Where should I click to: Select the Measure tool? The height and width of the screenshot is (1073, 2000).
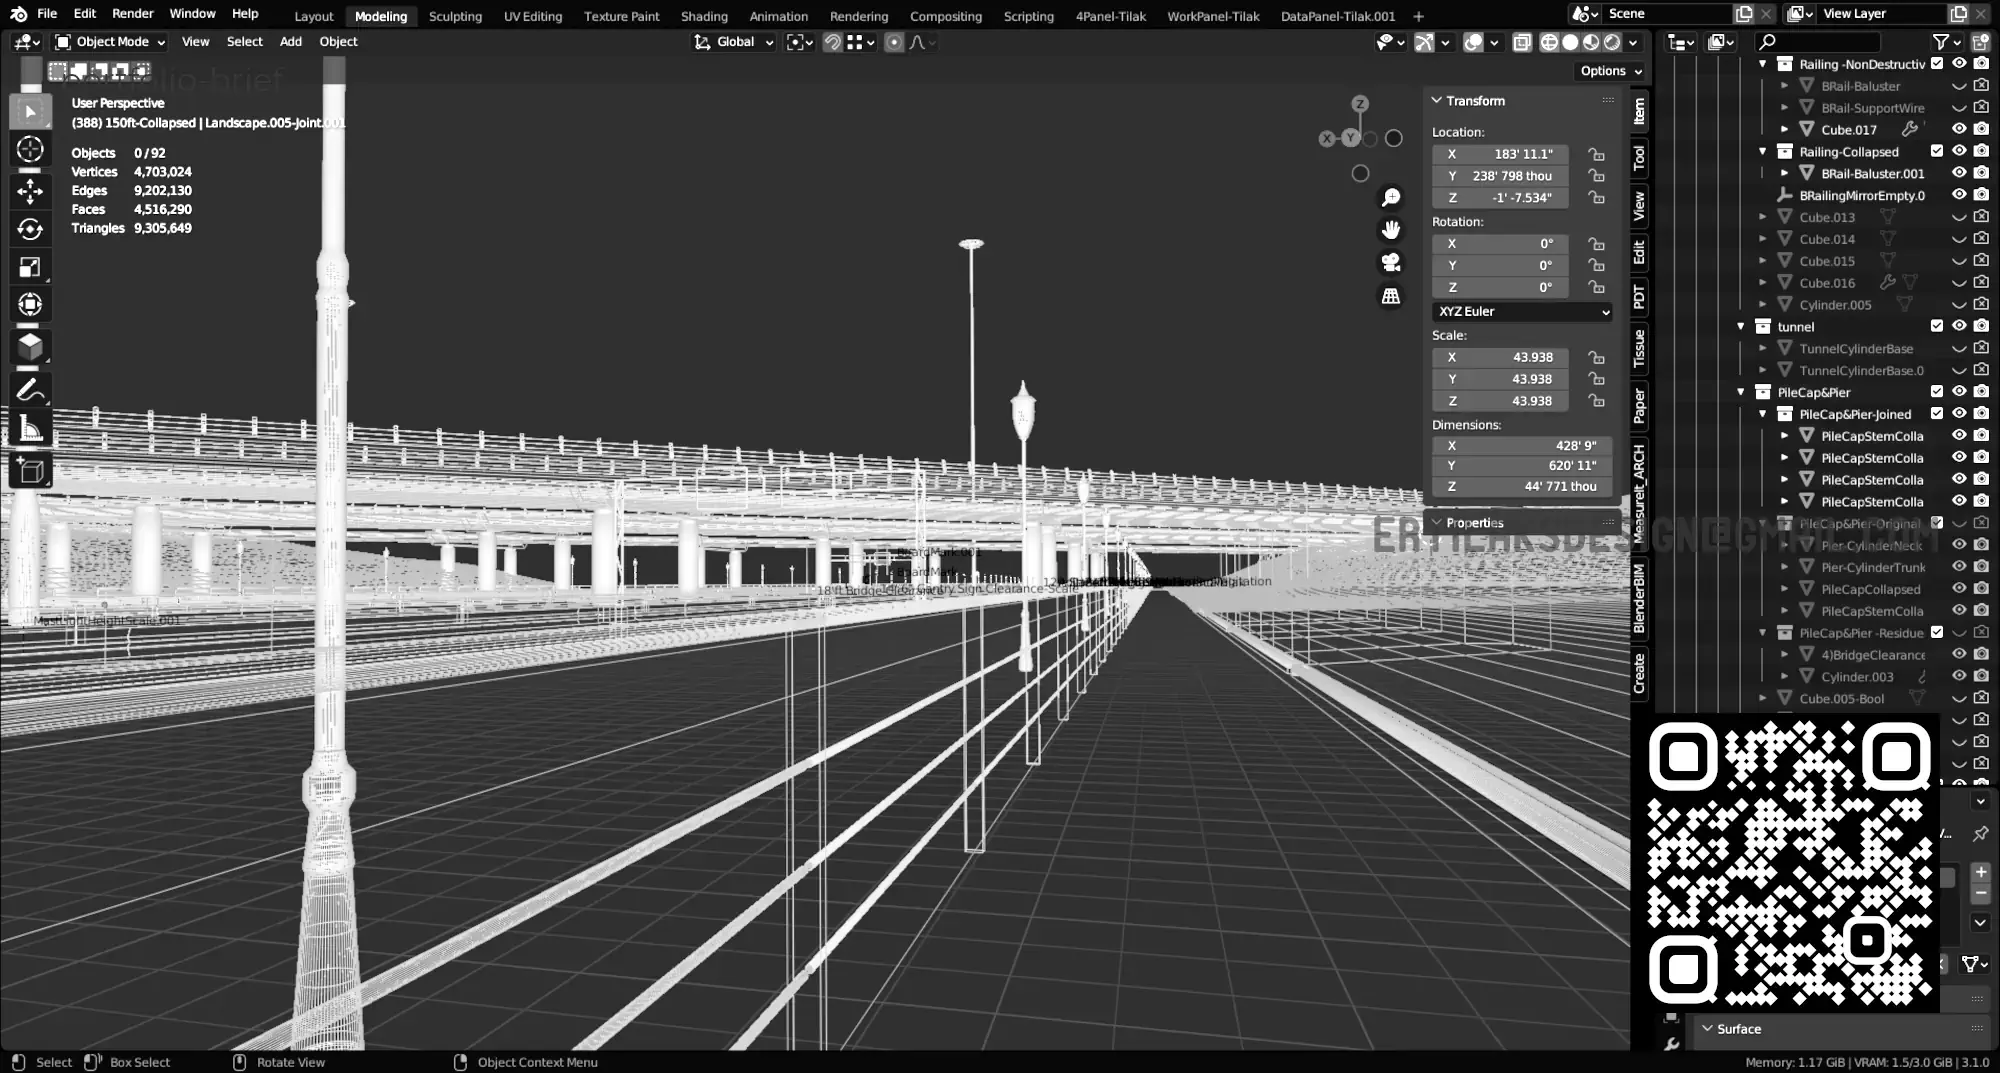30,429
